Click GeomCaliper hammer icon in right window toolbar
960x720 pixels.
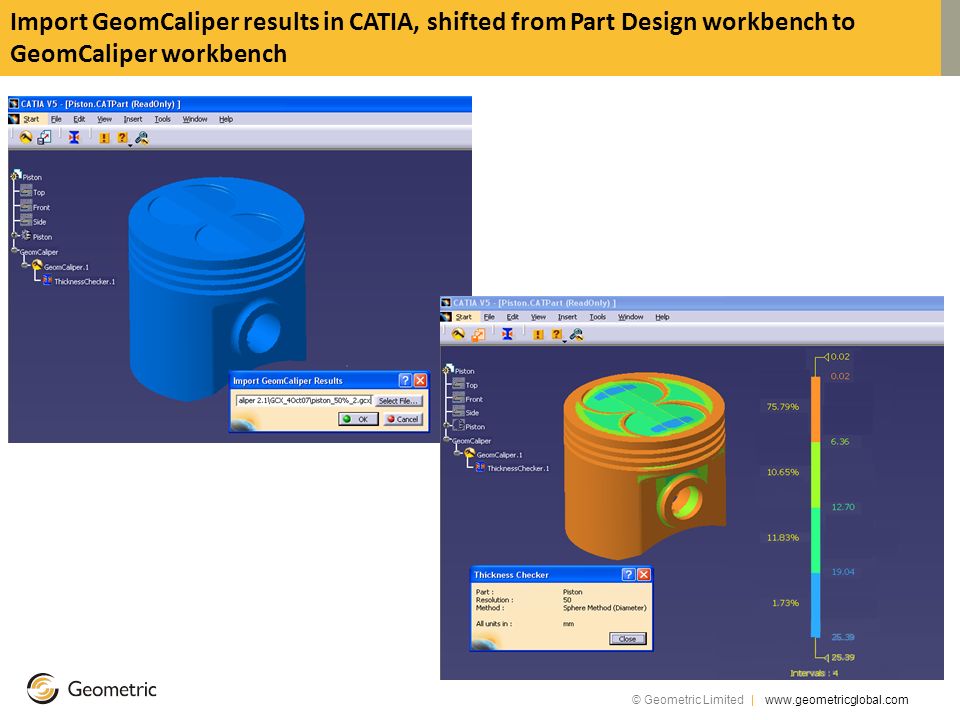[x=459, y=334]
